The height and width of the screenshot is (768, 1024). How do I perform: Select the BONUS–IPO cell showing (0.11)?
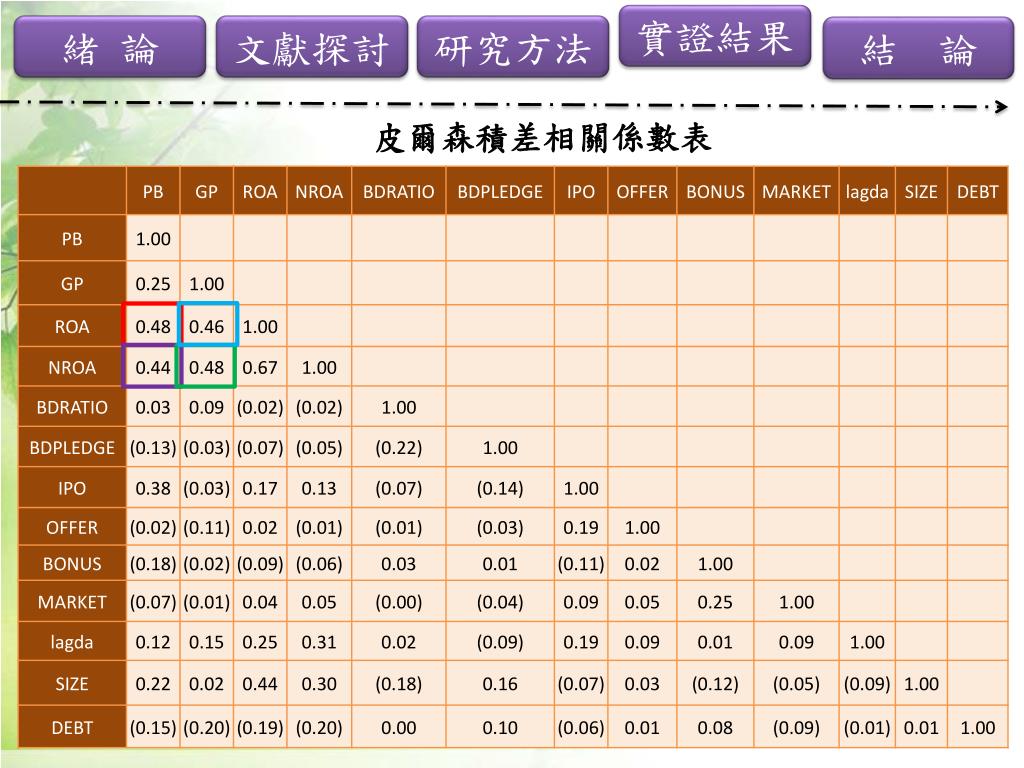click(581, 564)
